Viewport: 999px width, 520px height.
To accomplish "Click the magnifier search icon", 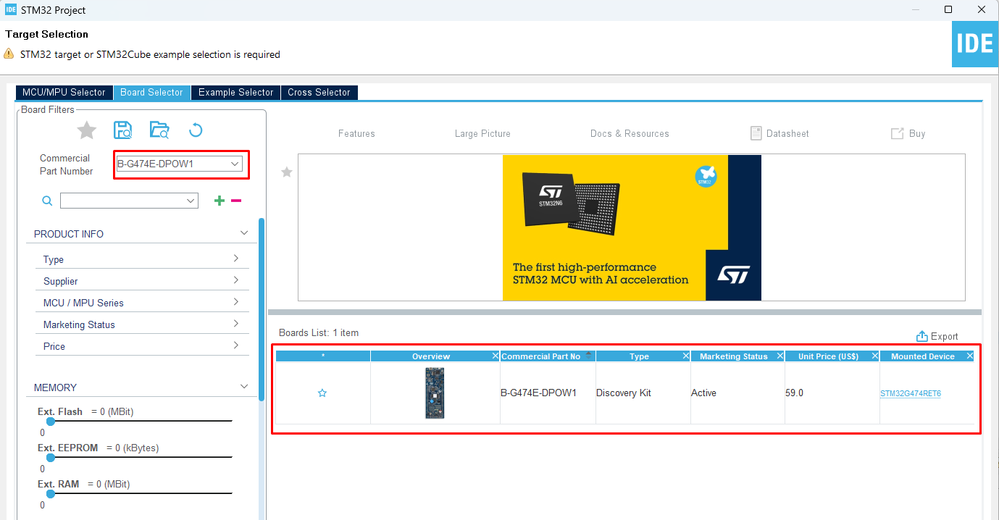I will point(47,201).
